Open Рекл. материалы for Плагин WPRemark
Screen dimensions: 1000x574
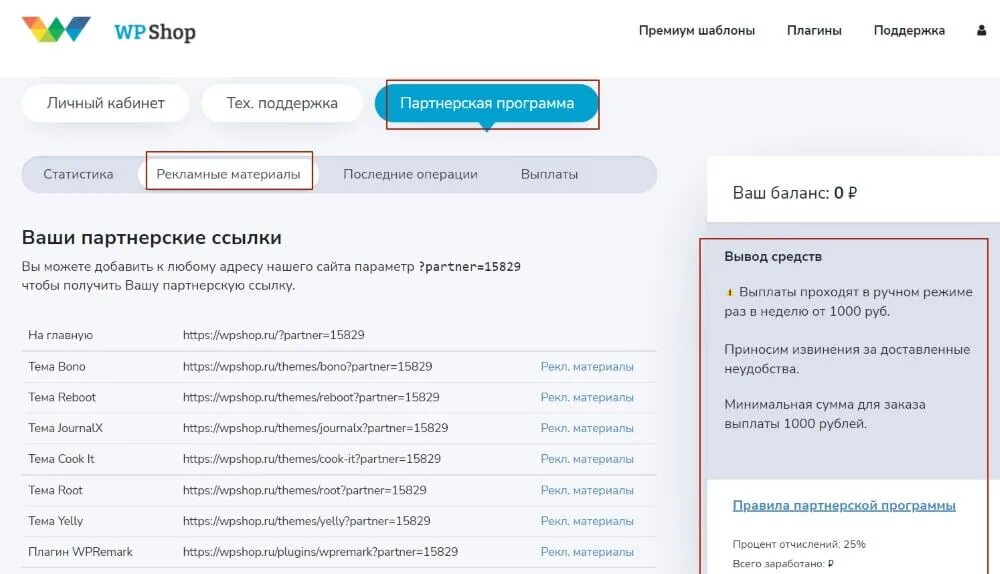[x=587, y=552]
